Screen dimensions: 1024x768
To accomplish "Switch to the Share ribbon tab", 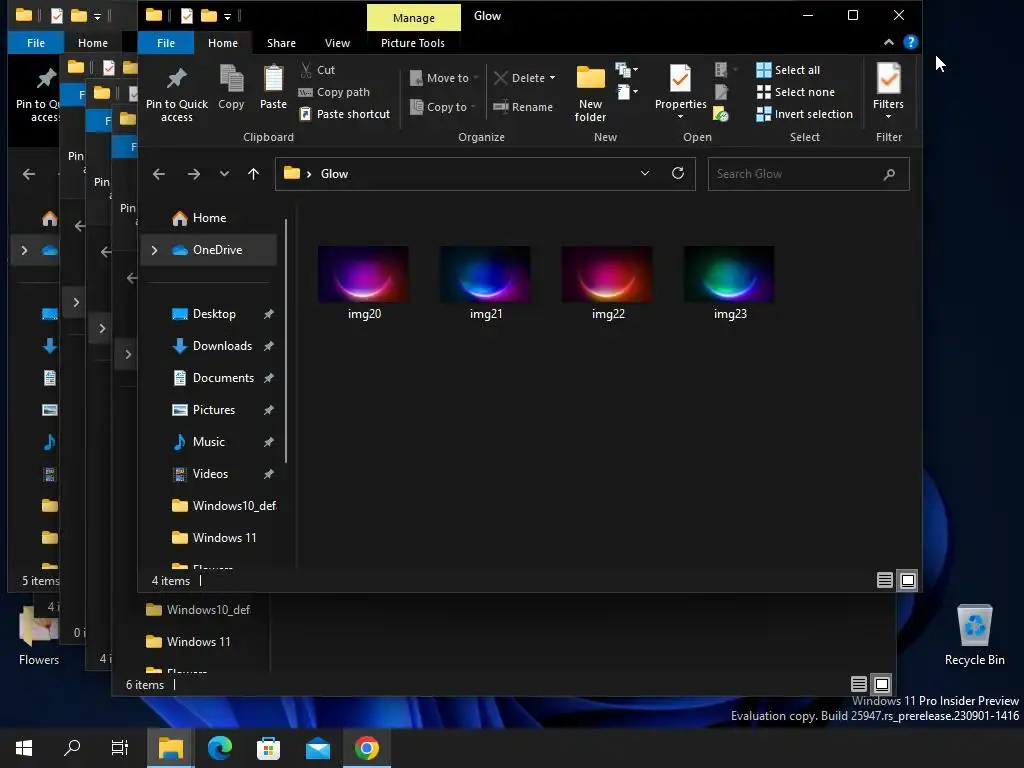I will (281, 42).
